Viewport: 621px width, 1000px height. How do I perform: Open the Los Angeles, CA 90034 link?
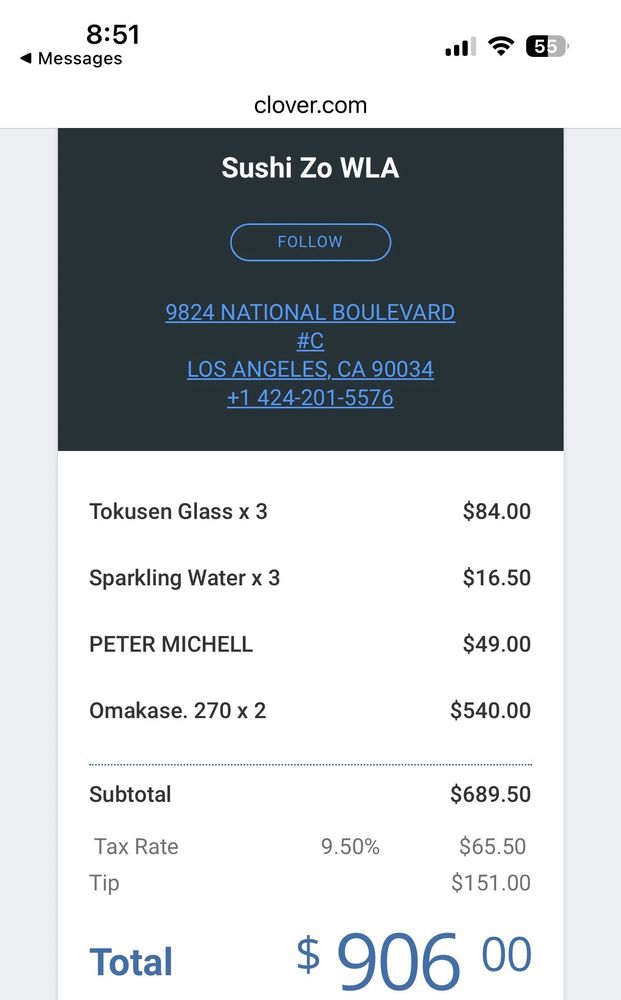click(310, 369)
